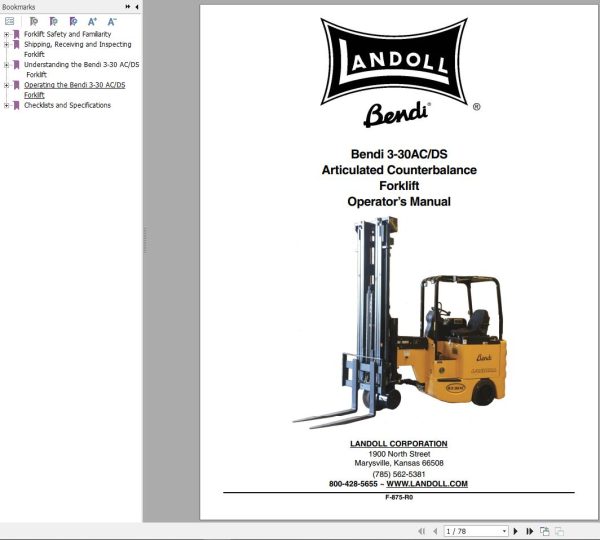Open the page number dropdown arrow
The image size is (600, 540).
pos(504,531)
